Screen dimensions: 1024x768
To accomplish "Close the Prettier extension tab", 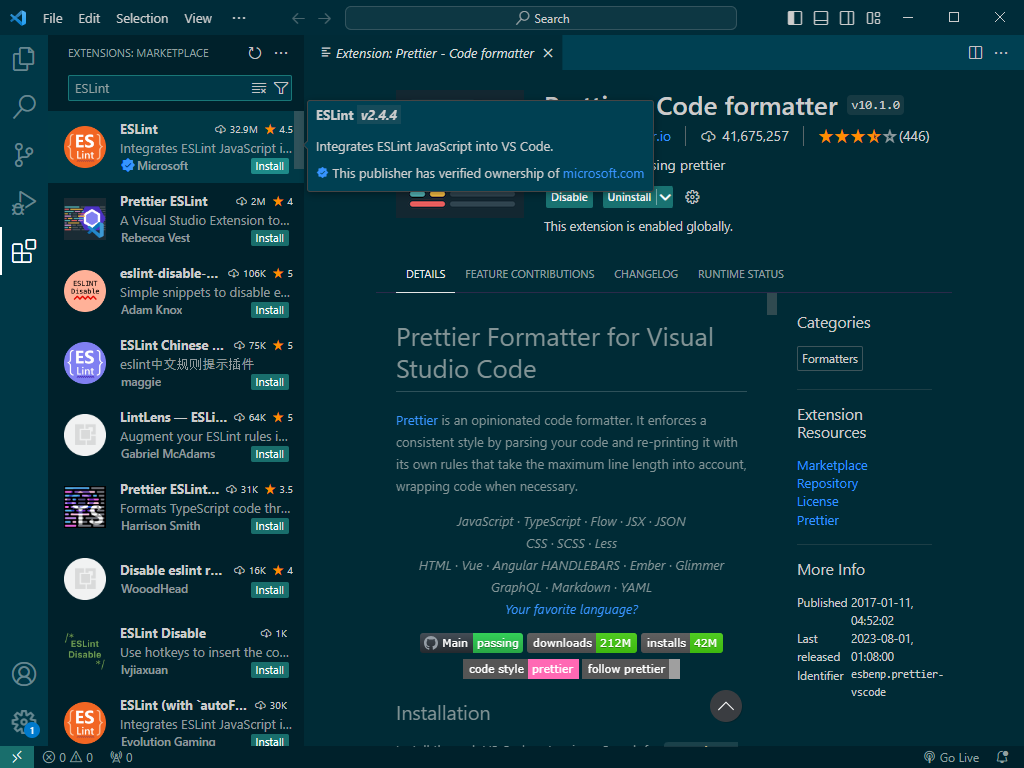I will (549, 54).
